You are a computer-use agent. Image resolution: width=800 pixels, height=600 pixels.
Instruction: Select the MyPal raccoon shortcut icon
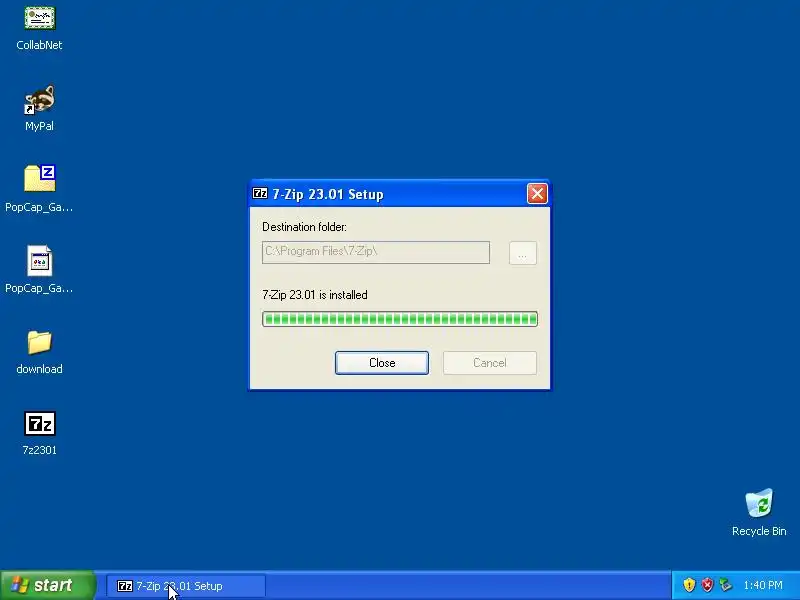[x=39, y=99]
